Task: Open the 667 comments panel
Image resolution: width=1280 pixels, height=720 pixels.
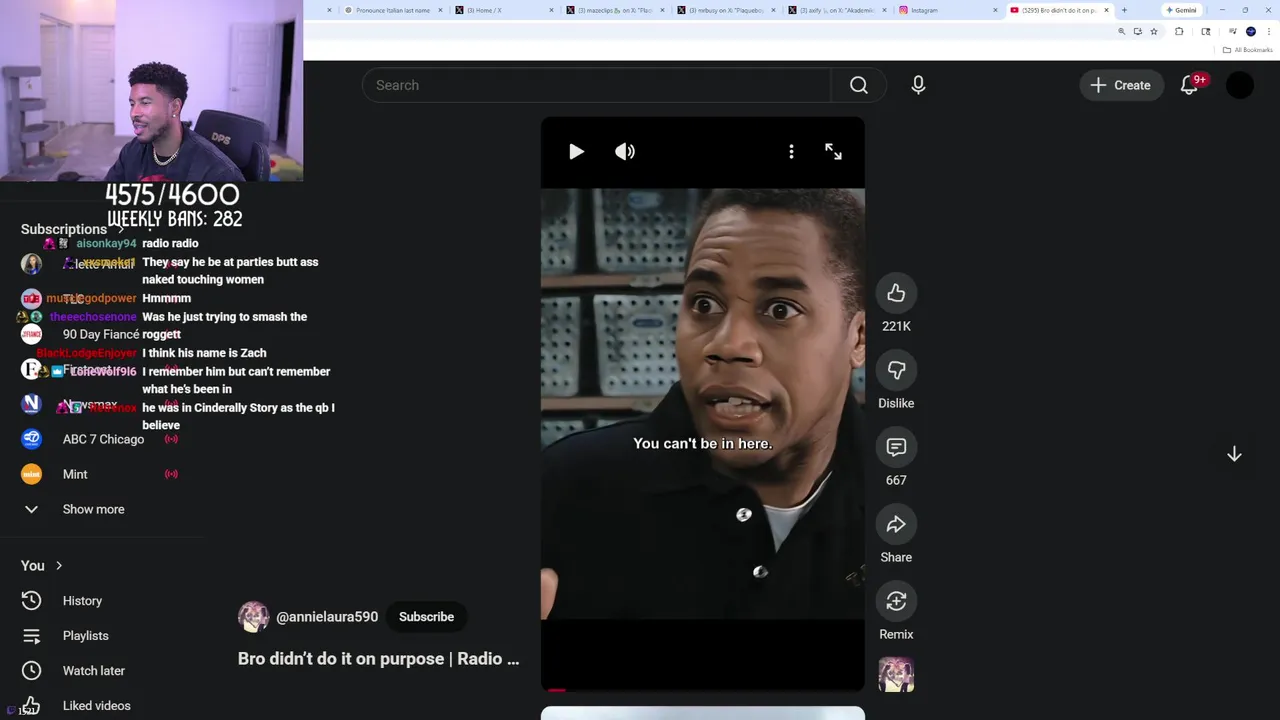Action: click(x=896, y=447)
